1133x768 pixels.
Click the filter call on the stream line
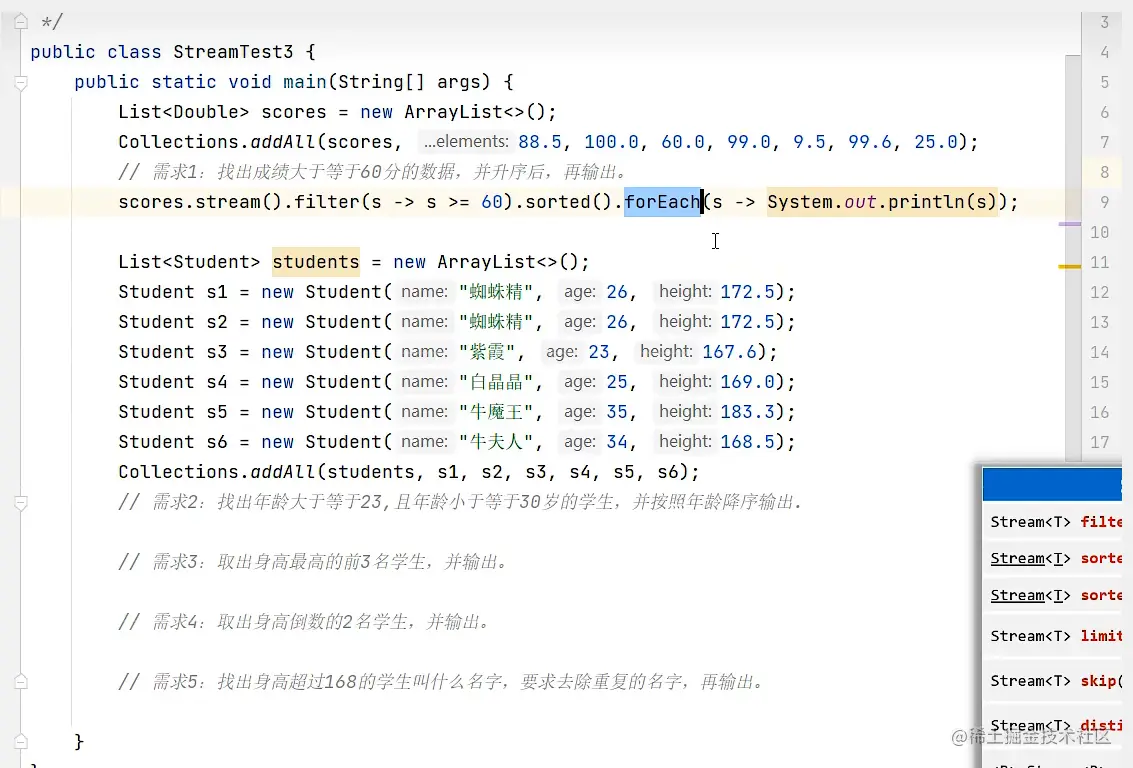tap(327, 202)
